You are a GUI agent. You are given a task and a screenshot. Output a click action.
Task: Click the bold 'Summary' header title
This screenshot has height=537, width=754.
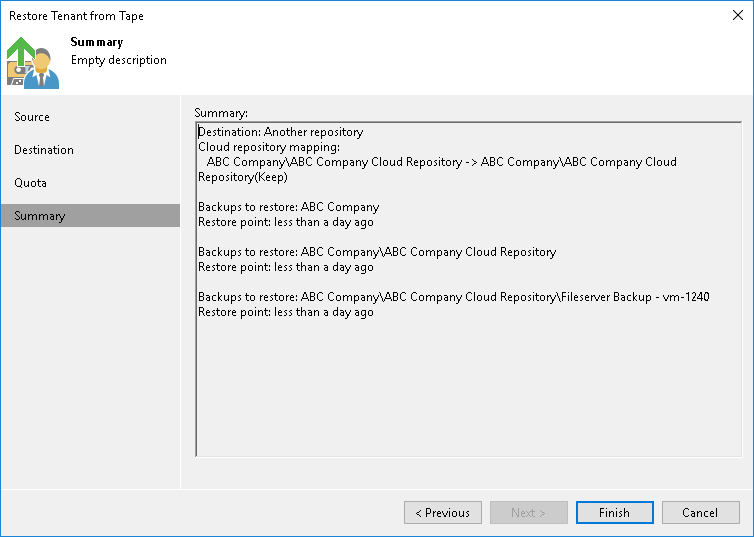click(x=97, y=42)
